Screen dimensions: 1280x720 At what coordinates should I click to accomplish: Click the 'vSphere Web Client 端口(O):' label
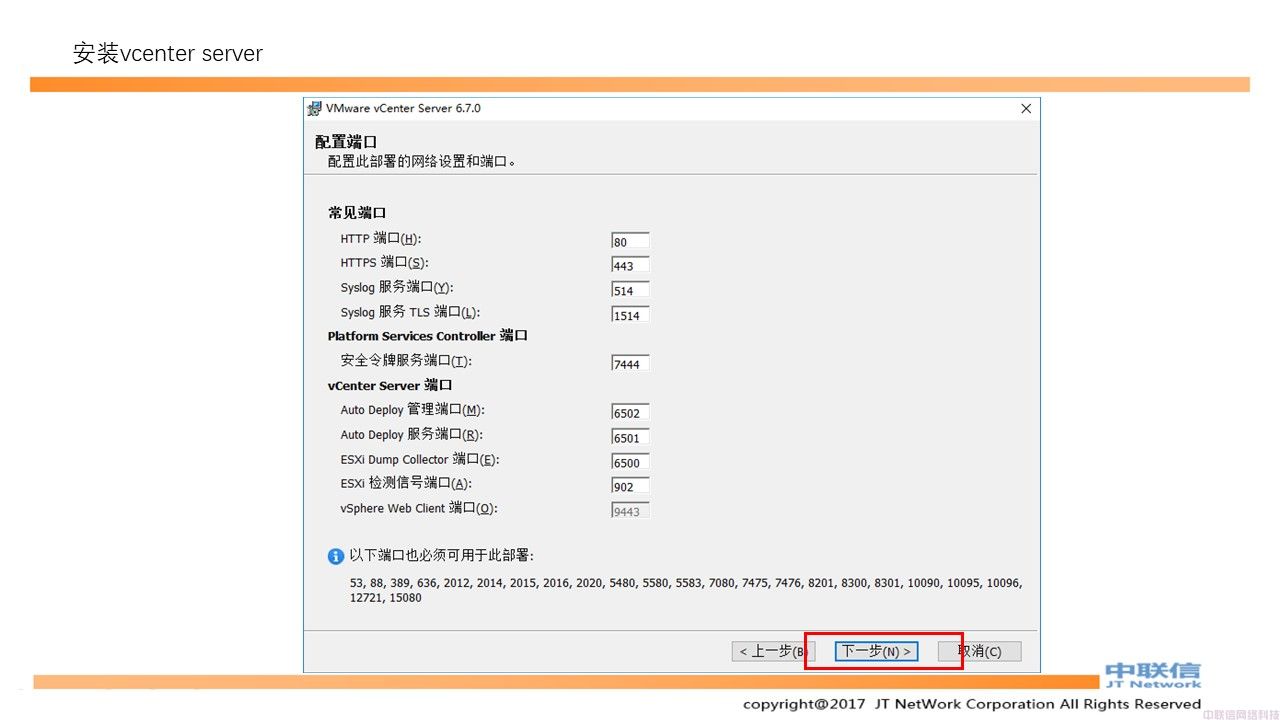pyautogui.click(x=419, y=508)
